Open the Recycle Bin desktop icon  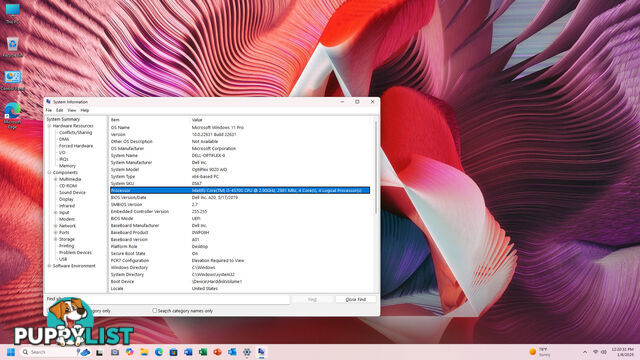click(13, 46)
